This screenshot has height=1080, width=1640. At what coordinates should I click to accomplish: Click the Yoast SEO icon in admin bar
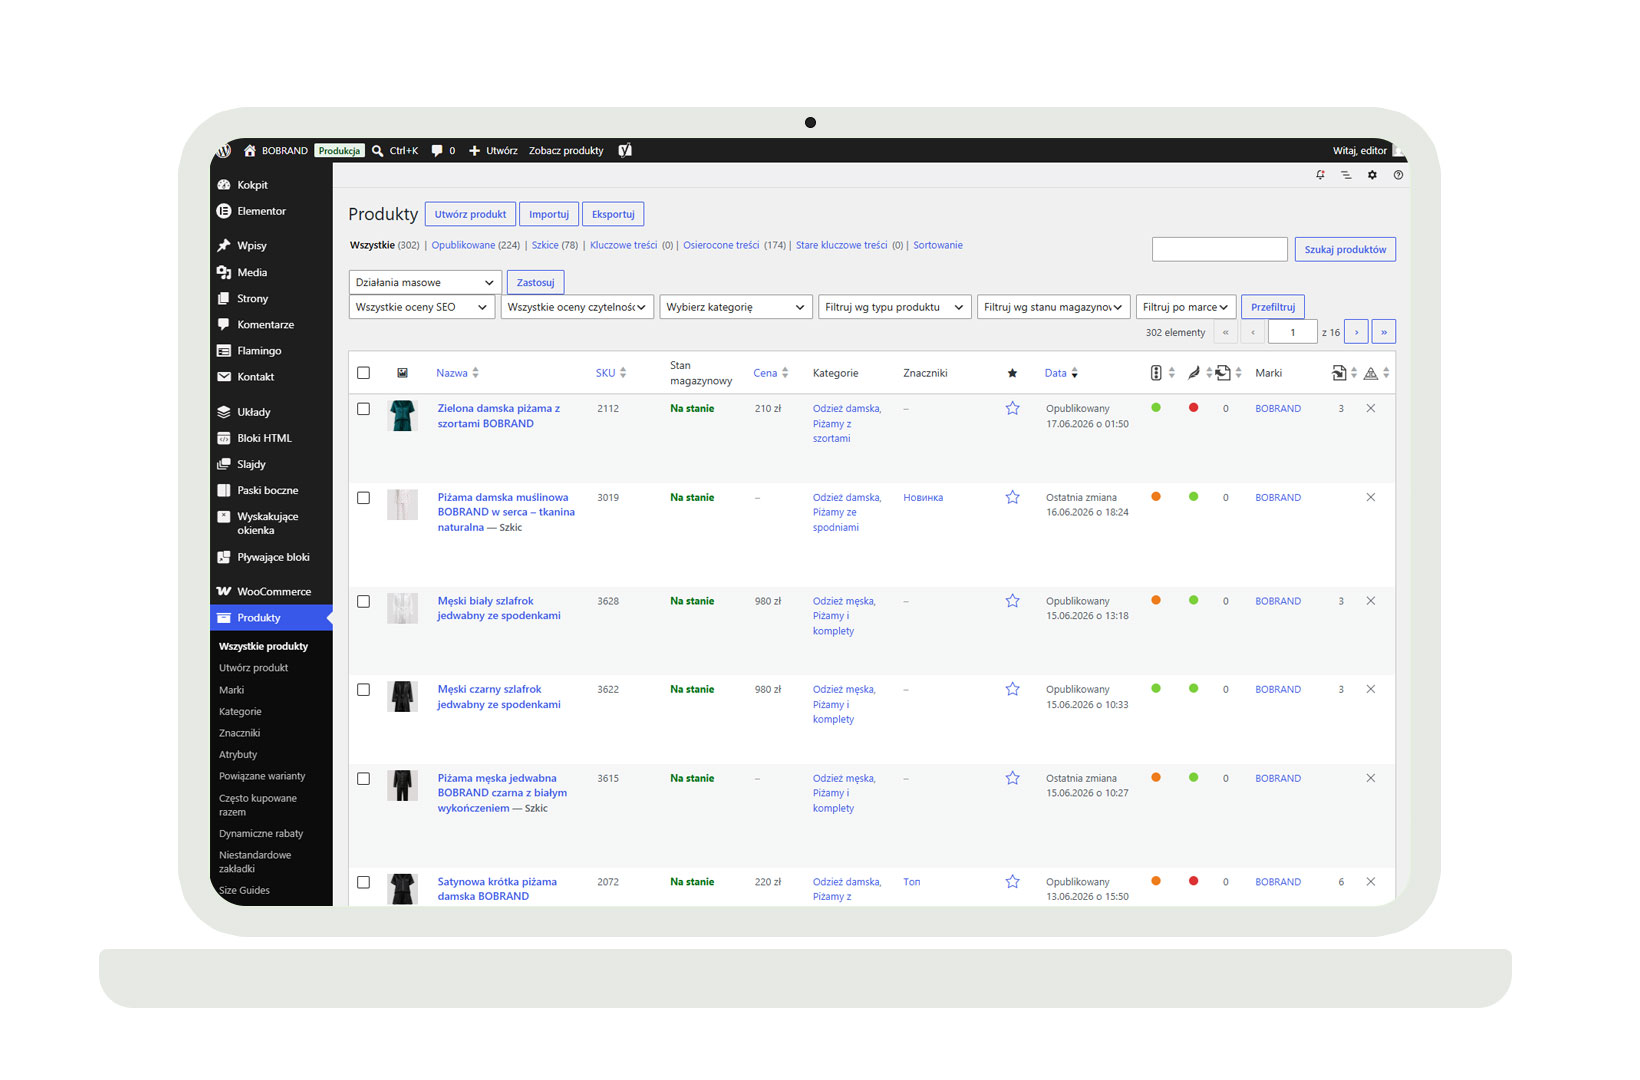point(625,151)
